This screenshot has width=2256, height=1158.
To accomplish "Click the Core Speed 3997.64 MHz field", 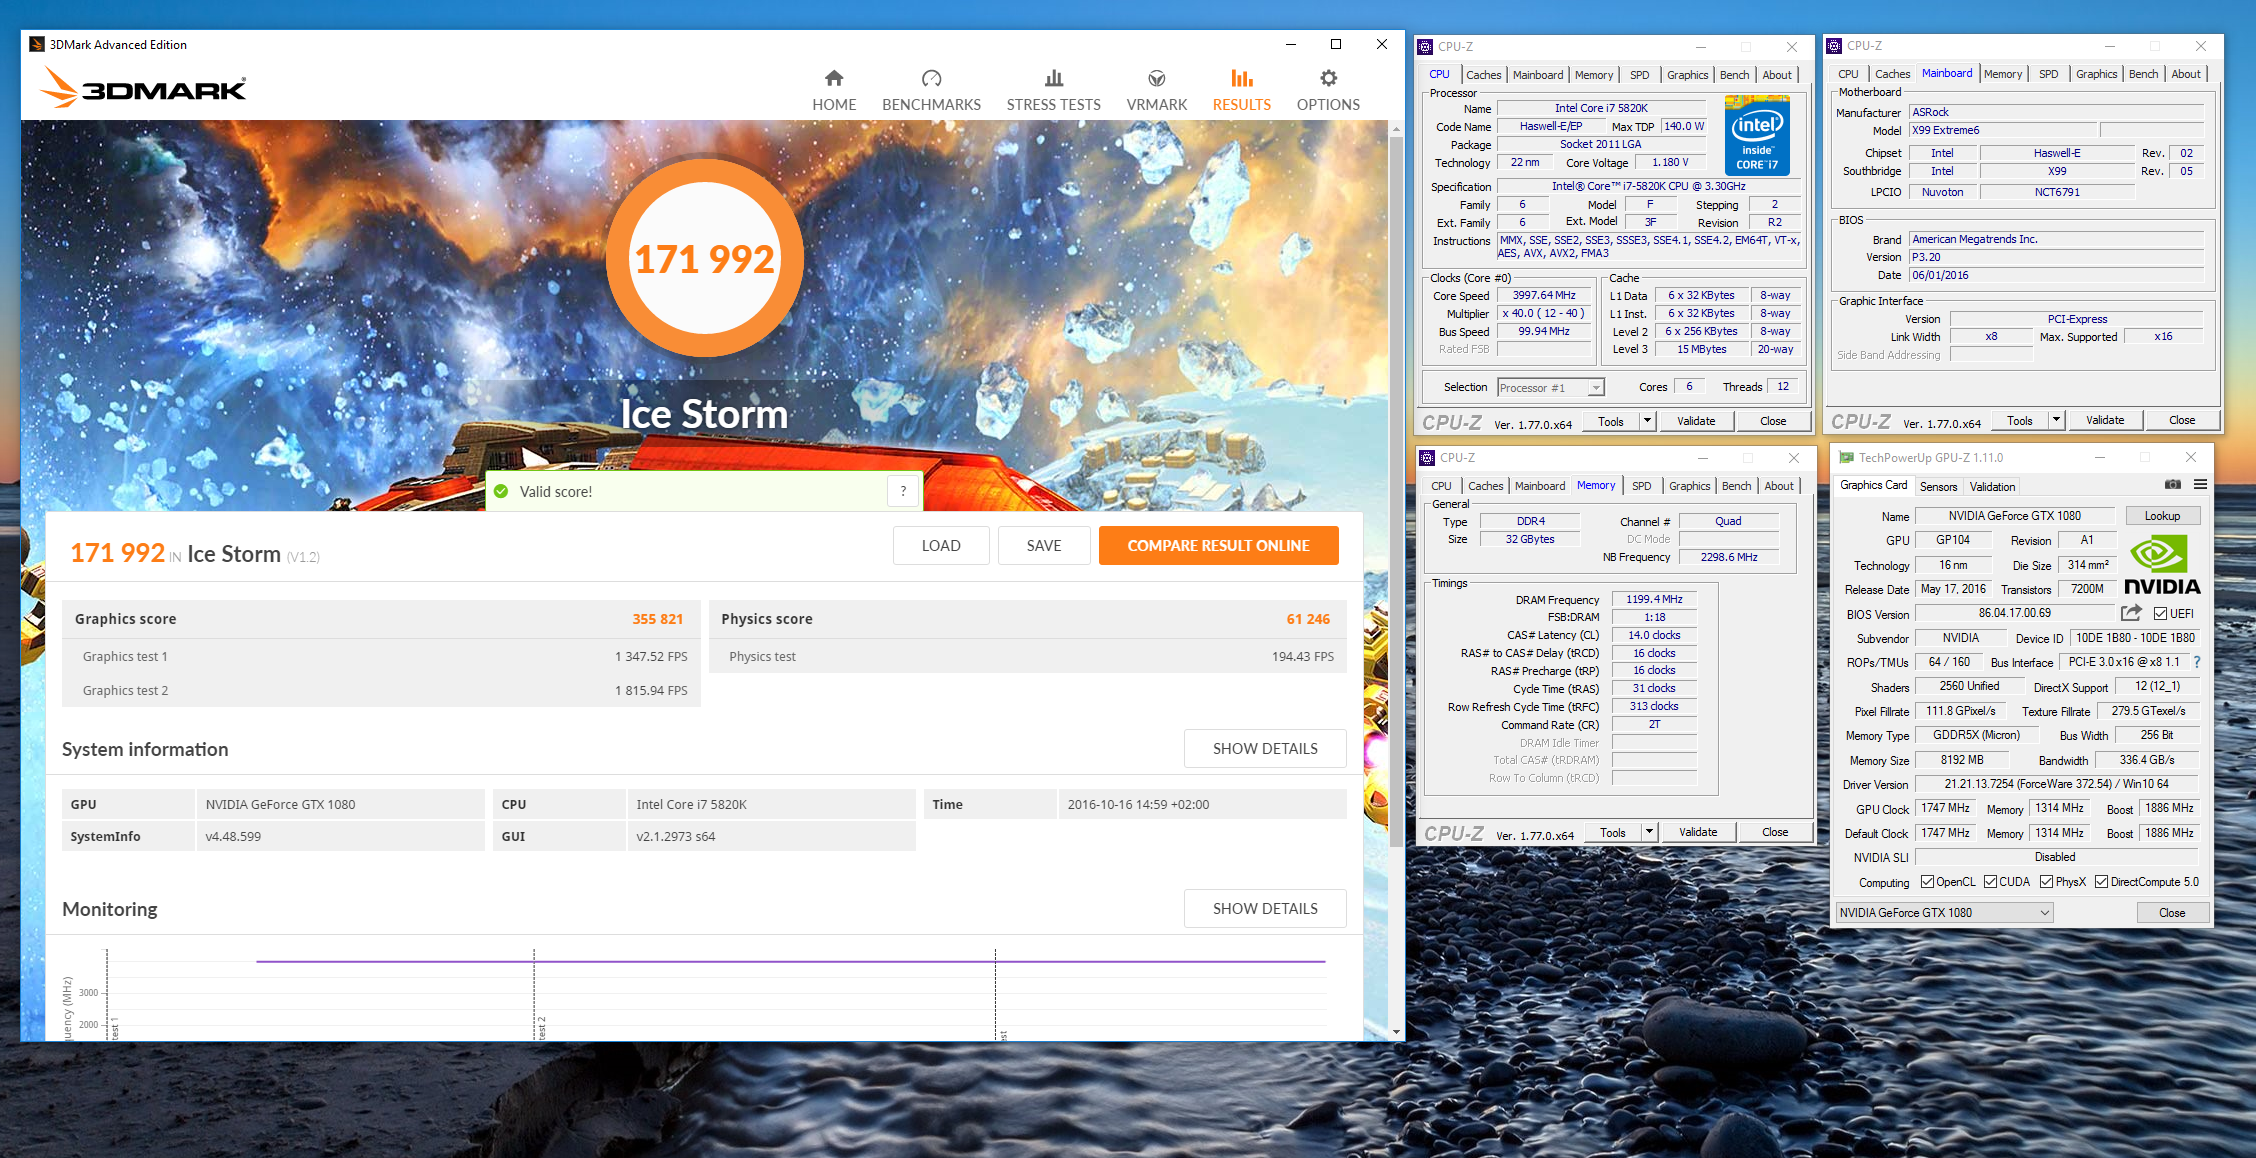I will (1543, 295).
